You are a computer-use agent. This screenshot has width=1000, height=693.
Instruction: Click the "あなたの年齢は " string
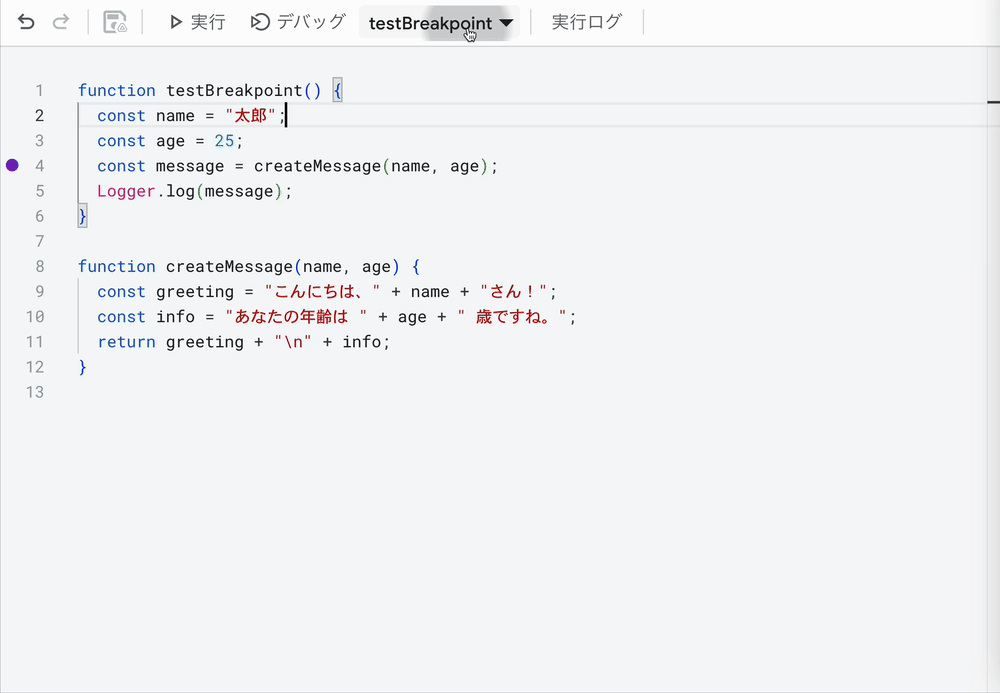tap(296, 316)
